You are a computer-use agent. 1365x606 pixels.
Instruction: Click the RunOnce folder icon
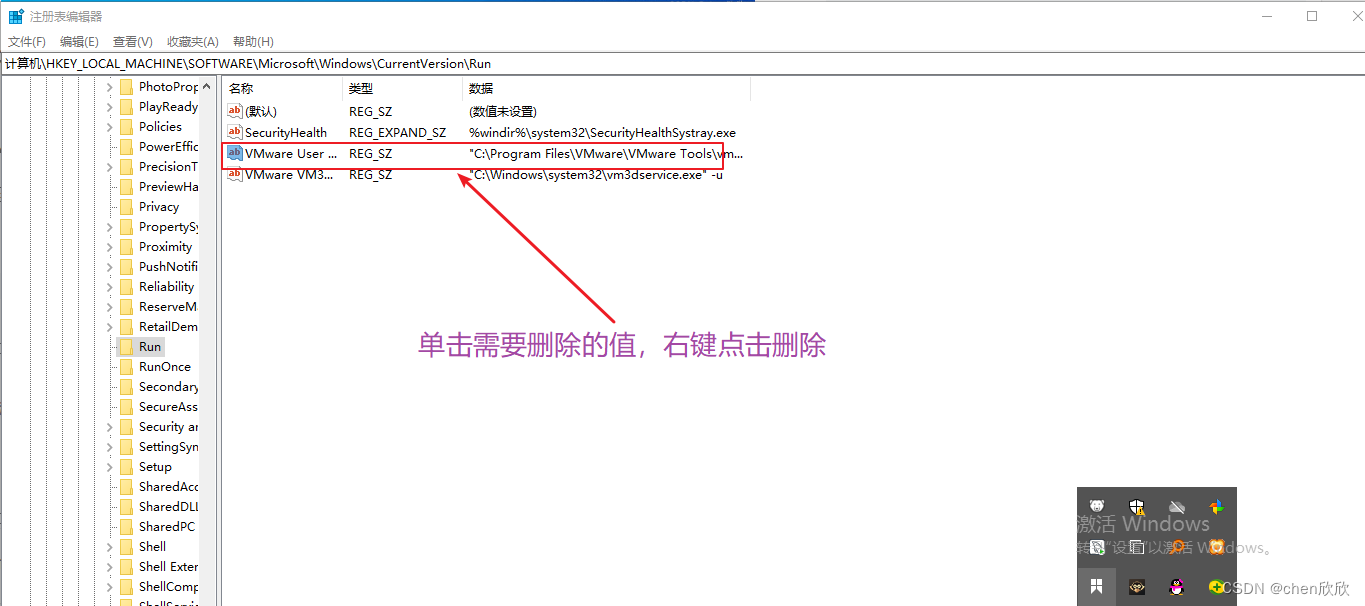[x=126, y=367]
